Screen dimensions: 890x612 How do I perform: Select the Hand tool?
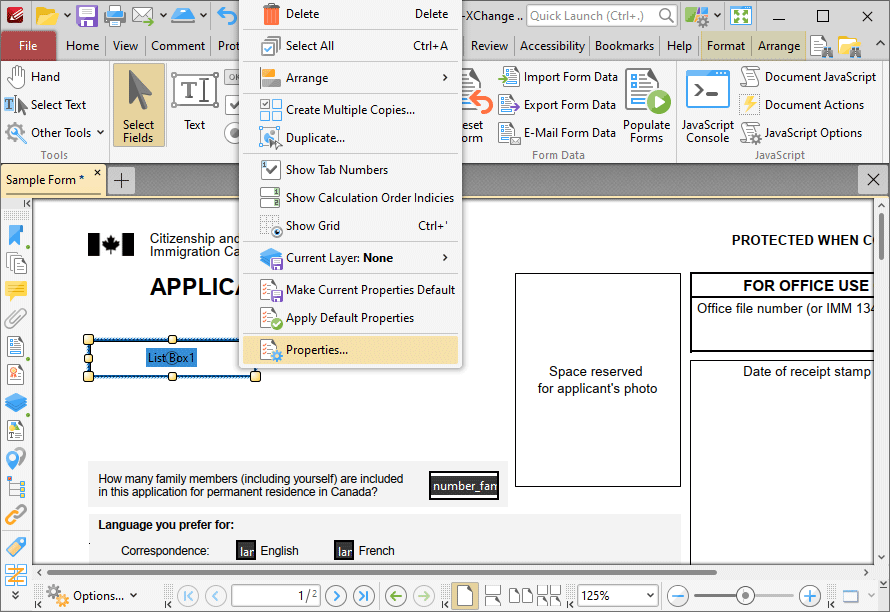(33, 77)
